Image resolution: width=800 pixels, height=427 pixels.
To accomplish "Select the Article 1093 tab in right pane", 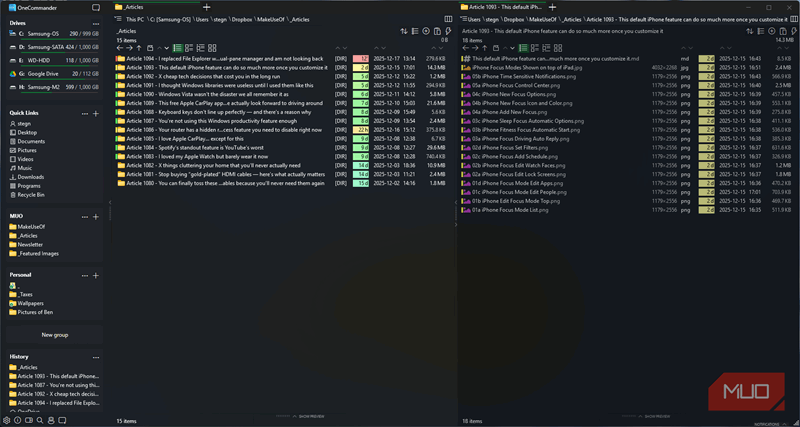I will point(502,7).
